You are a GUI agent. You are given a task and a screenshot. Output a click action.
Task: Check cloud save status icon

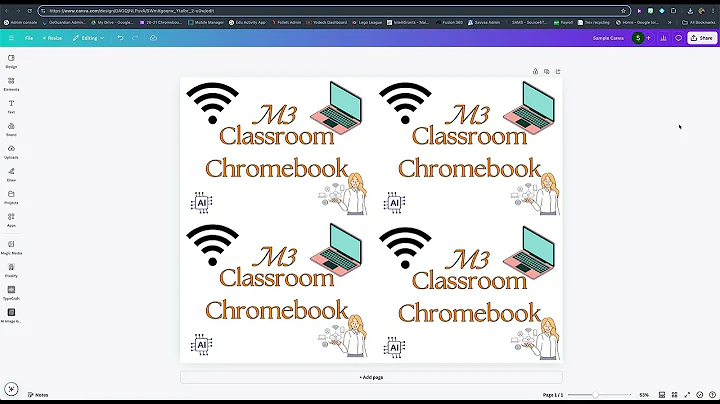pos(153,38)
